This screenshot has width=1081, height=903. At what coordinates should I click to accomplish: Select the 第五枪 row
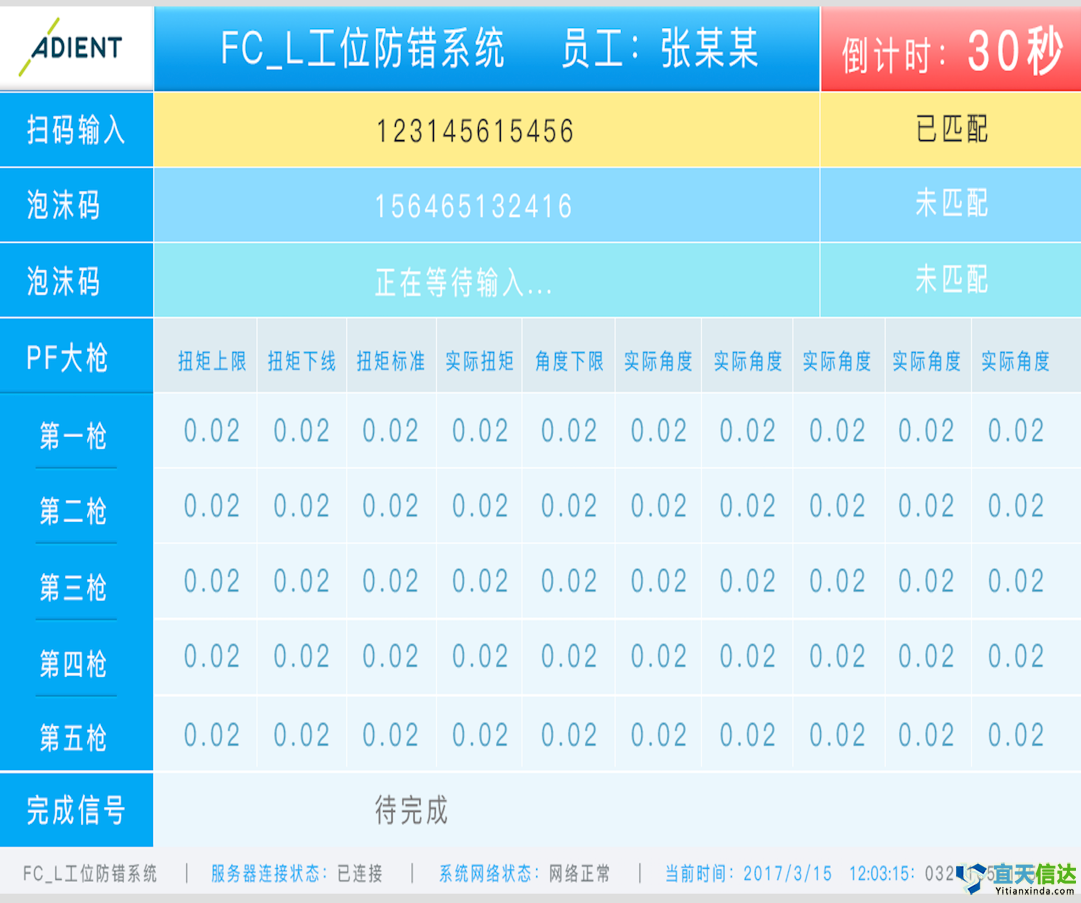(76, 738)
